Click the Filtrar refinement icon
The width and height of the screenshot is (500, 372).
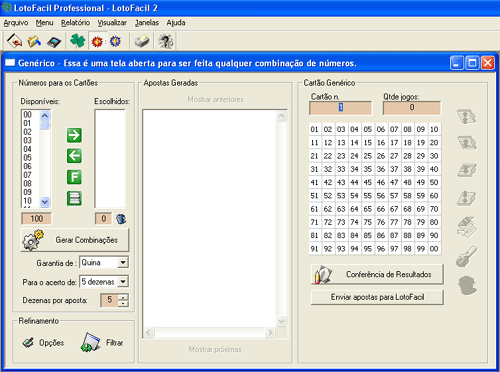pos(90,342)
